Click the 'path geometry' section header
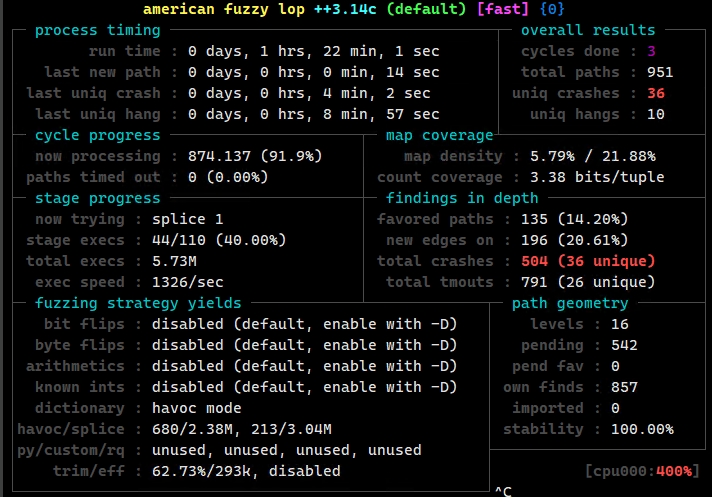 pyautogui.click(x=570, y=303)
